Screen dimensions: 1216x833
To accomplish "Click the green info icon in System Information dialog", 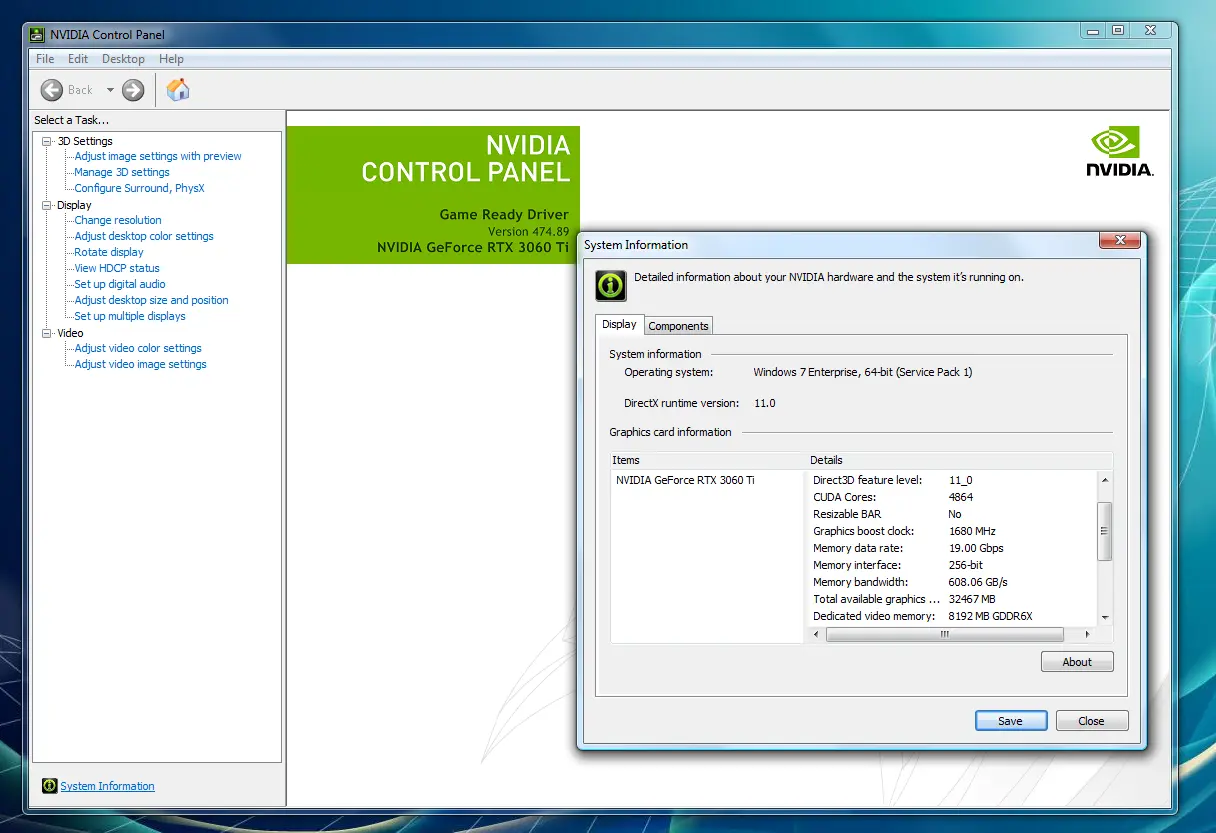I will click(x=610, y=285).
